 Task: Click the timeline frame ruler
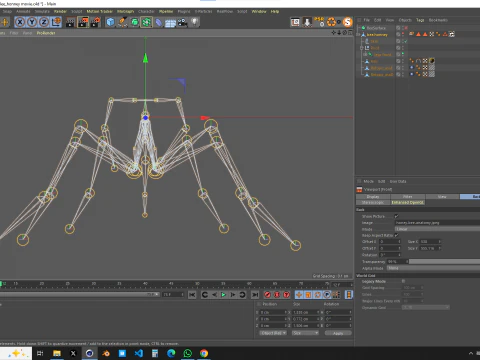click(165, 285)
